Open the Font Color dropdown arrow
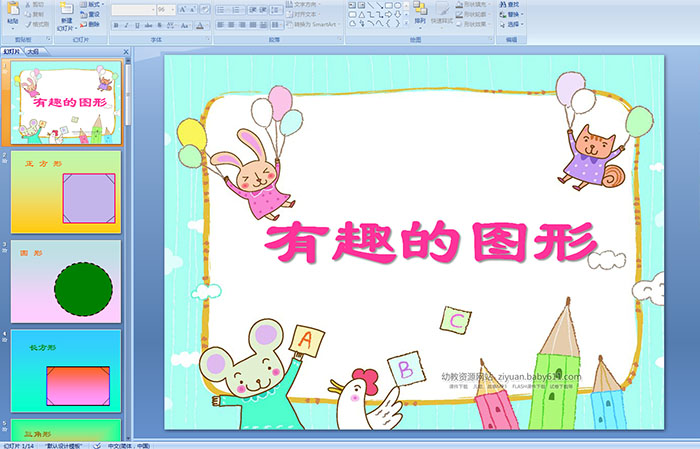This screenshot has width=700, height=449. pyautogui.click(x=207, y=25)
